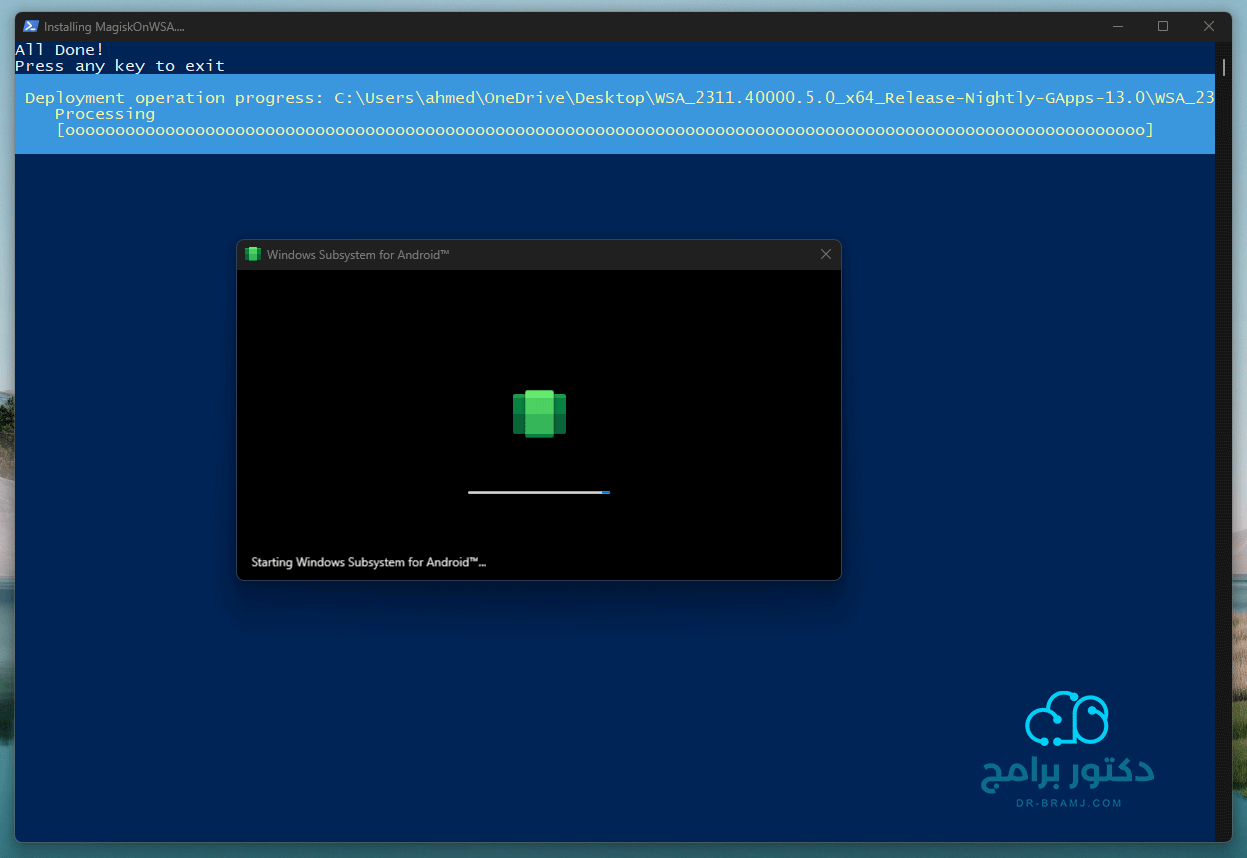Click the green WSA logo in splash screen

tap(539, 413)
